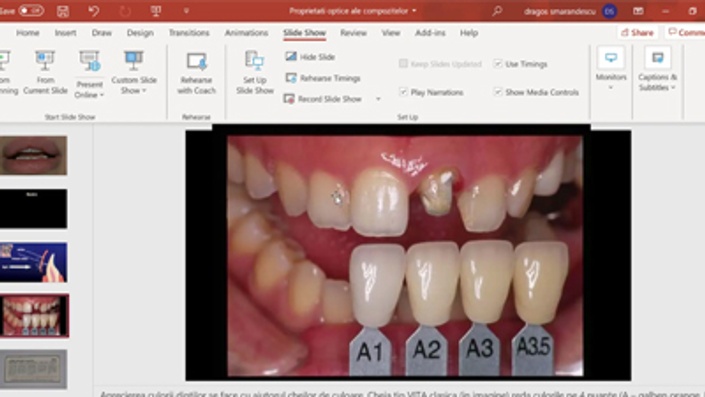The width and height of the screenshot is (705, 397).
Task: Expand the Record Slide Show dropdown arrow
Action: click(x=378, y=99)
